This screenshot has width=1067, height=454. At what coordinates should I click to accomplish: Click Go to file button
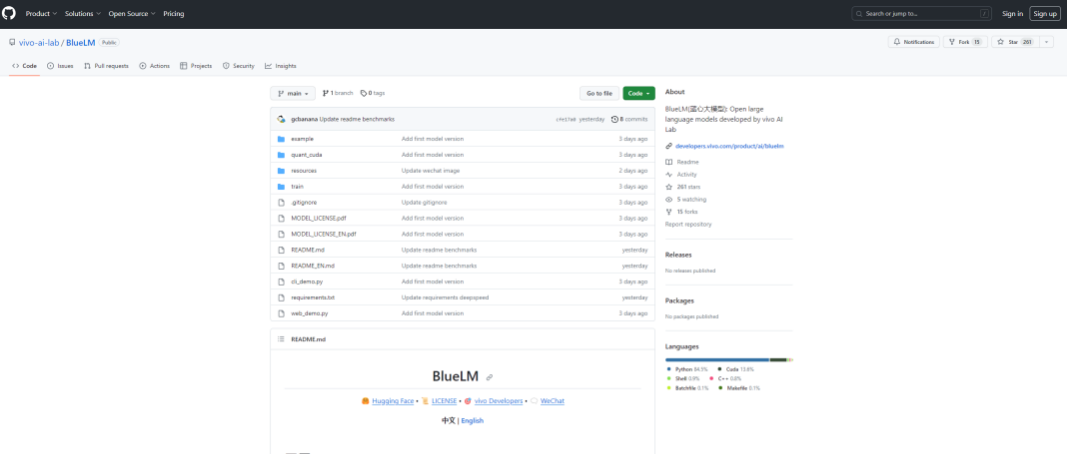pyautogui.click(x=600, y=93)
